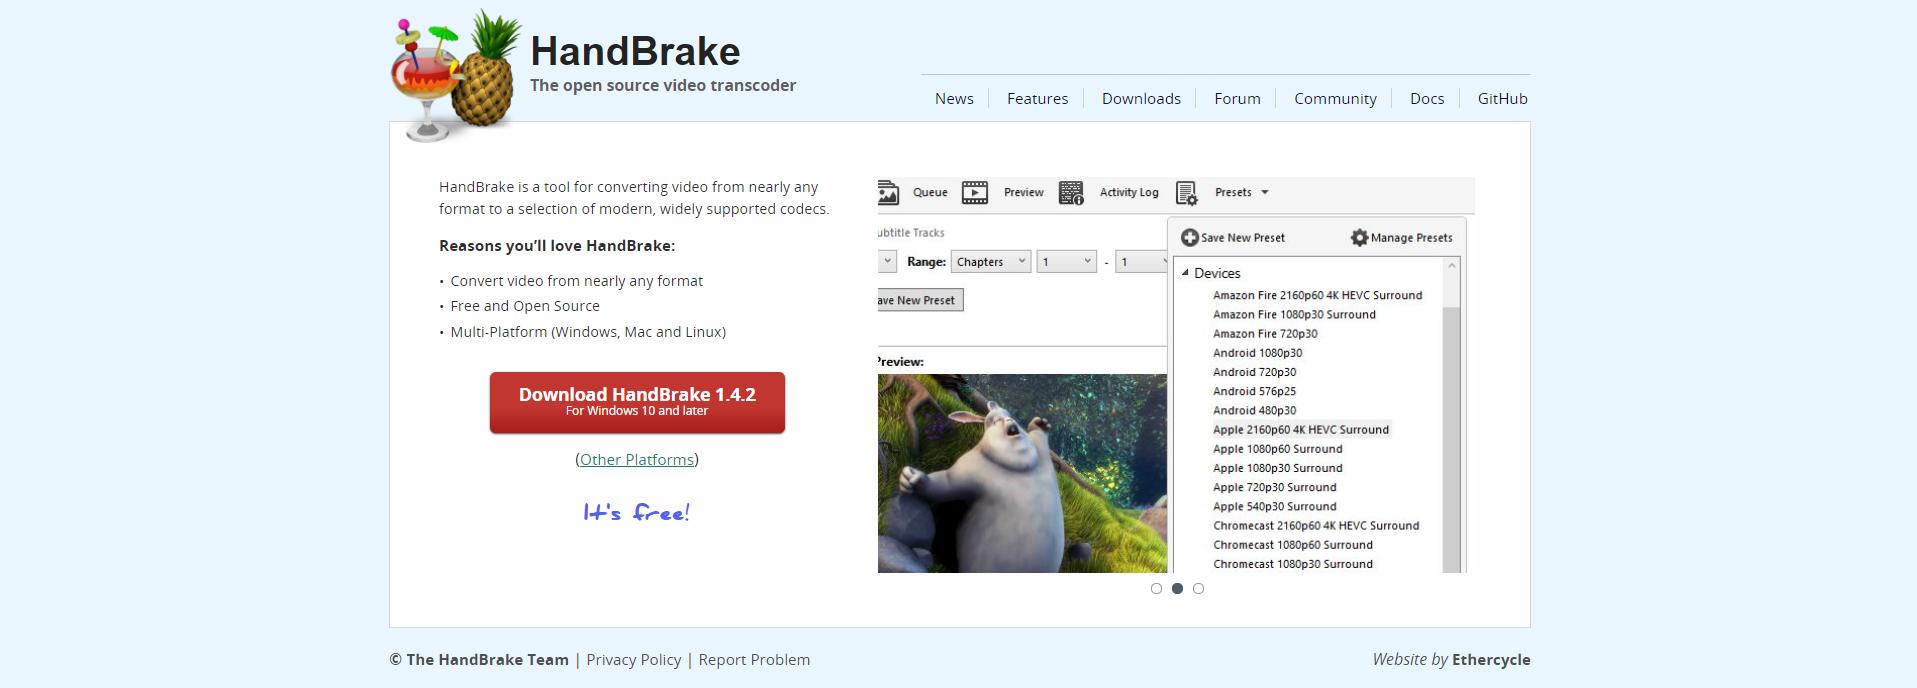The height and width of the screenshot is (688, 1917).
Task: Select Android 720p30 preset
Action: pyautogui.click(x=1254, y=372)
